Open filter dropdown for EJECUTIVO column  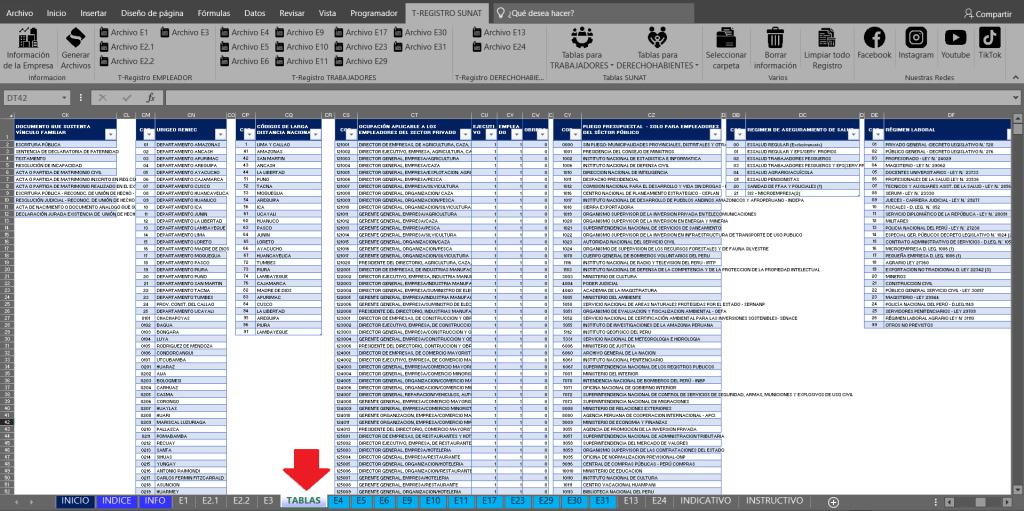(x=489, y=133)
